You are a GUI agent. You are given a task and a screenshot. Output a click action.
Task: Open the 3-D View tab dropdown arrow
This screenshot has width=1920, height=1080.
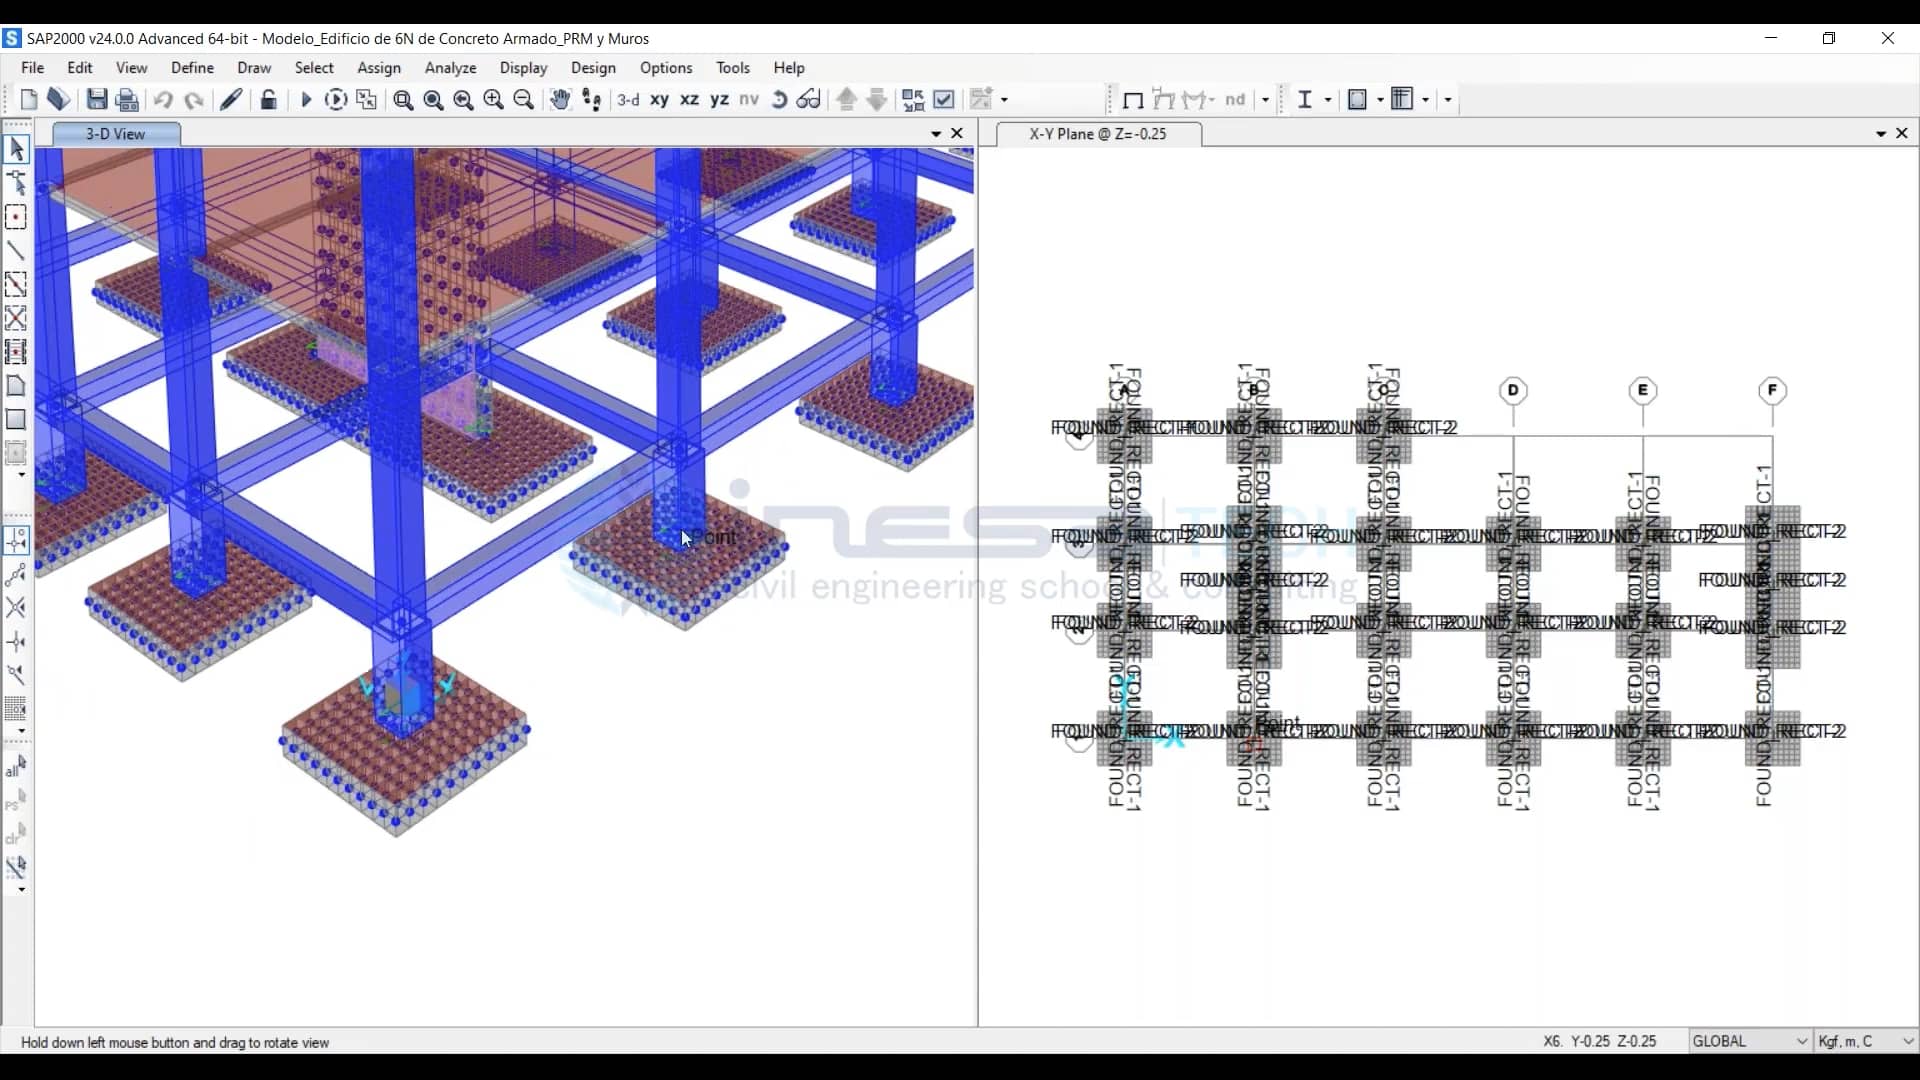pos(934,133)
